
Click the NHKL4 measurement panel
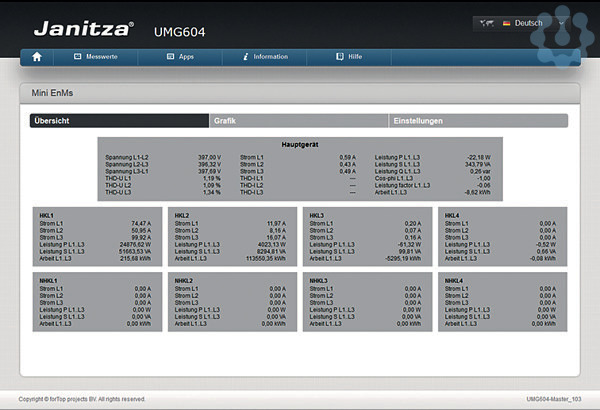[502, 302]
